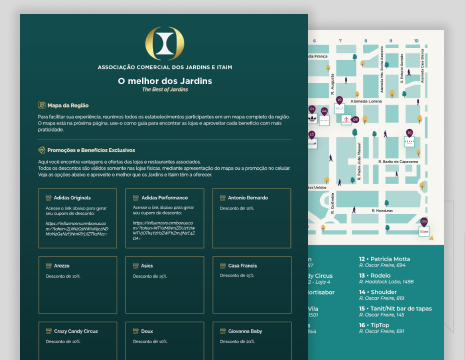Open the Adidas Originals coupon link
The width and height of the screenshot is (465, 360).
[77, 229]
